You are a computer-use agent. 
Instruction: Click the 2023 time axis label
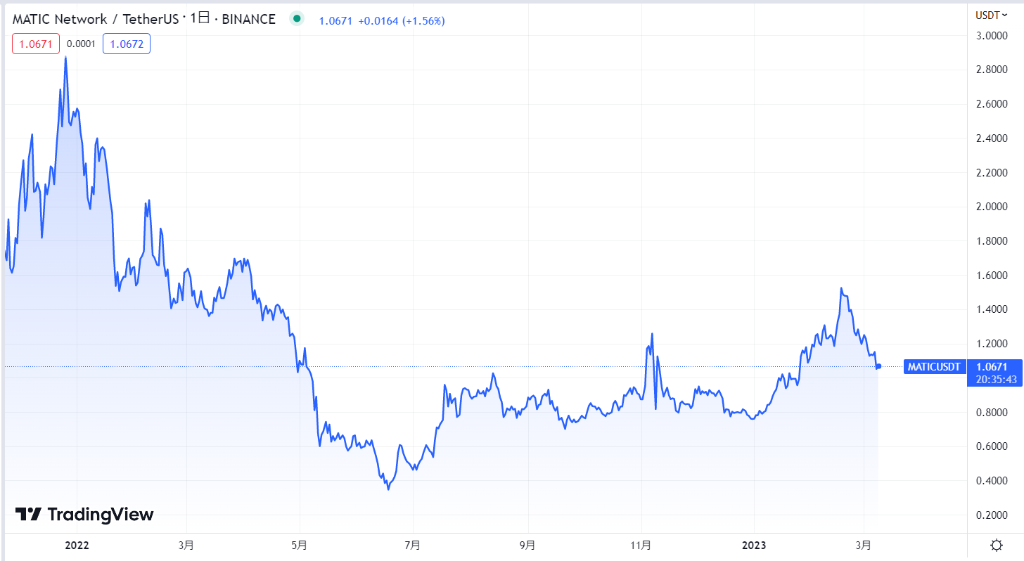pyautogui.click(x=754, y=545)
